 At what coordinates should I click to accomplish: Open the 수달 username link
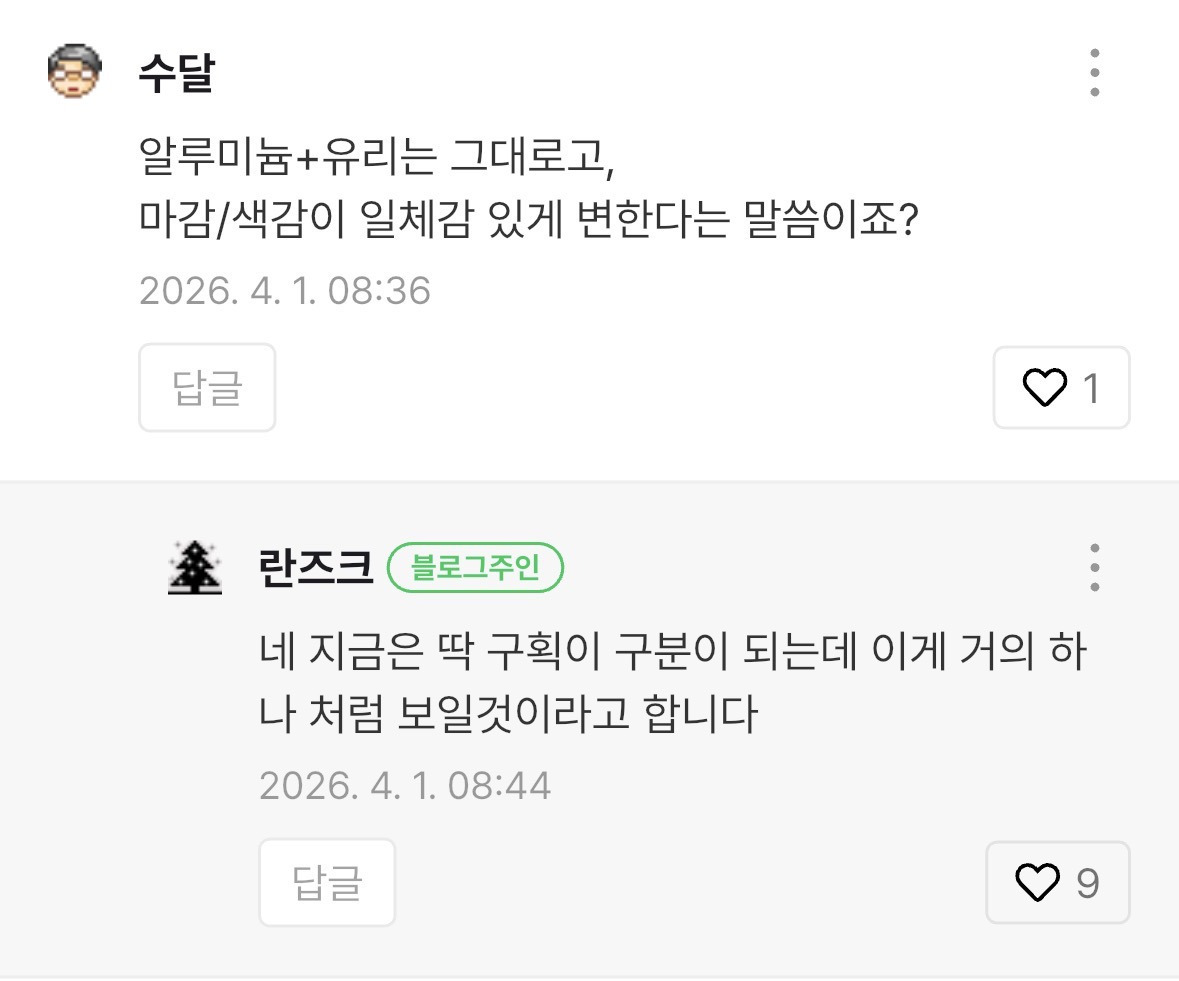point(176,73)
